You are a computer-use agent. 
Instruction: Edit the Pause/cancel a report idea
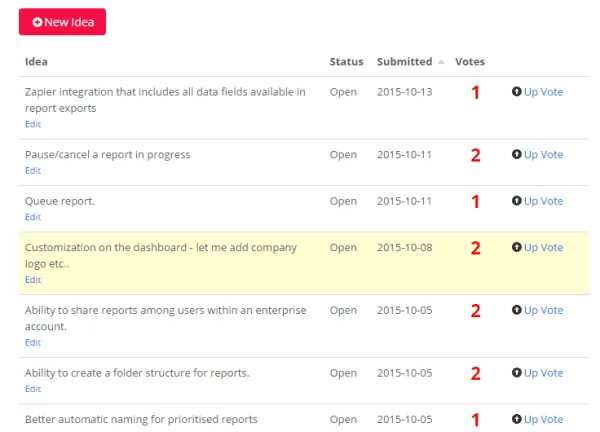point(33,171)
